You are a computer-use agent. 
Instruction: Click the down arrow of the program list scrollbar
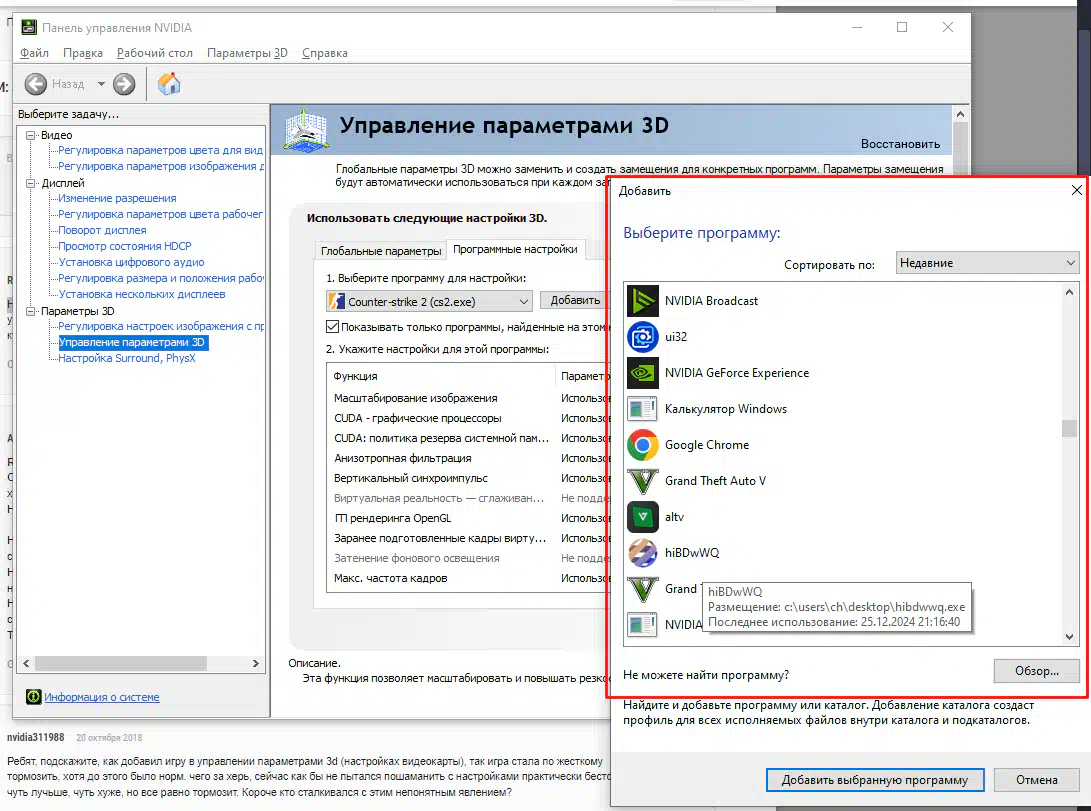(1069, 636)
